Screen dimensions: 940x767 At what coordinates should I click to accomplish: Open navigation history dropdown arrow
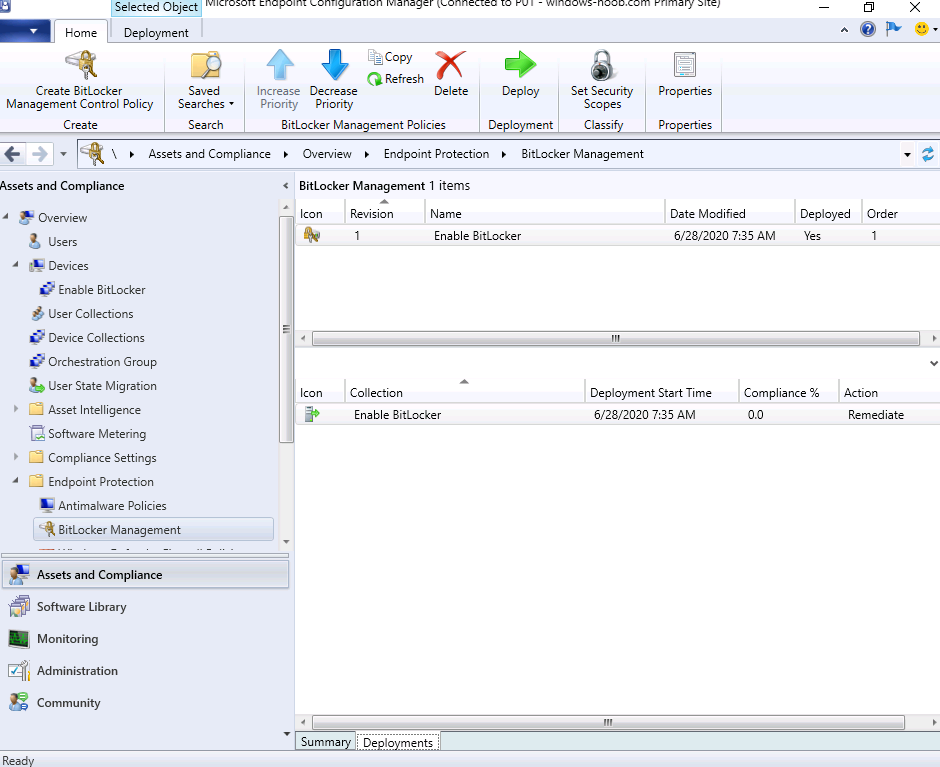(x=64, y=155)
